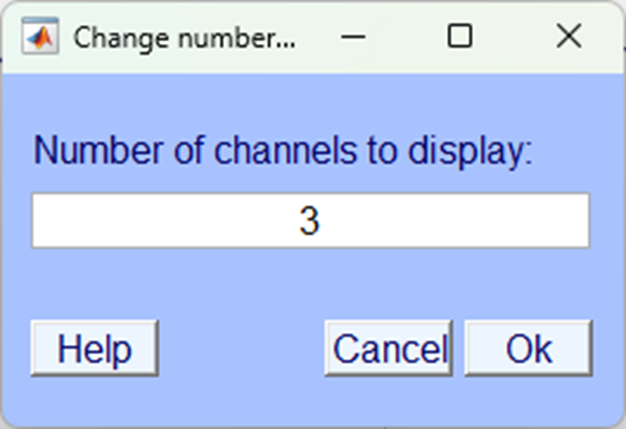626x429 pixels.
Task: Select the Help button at bottom left
Action: point(94,349)
